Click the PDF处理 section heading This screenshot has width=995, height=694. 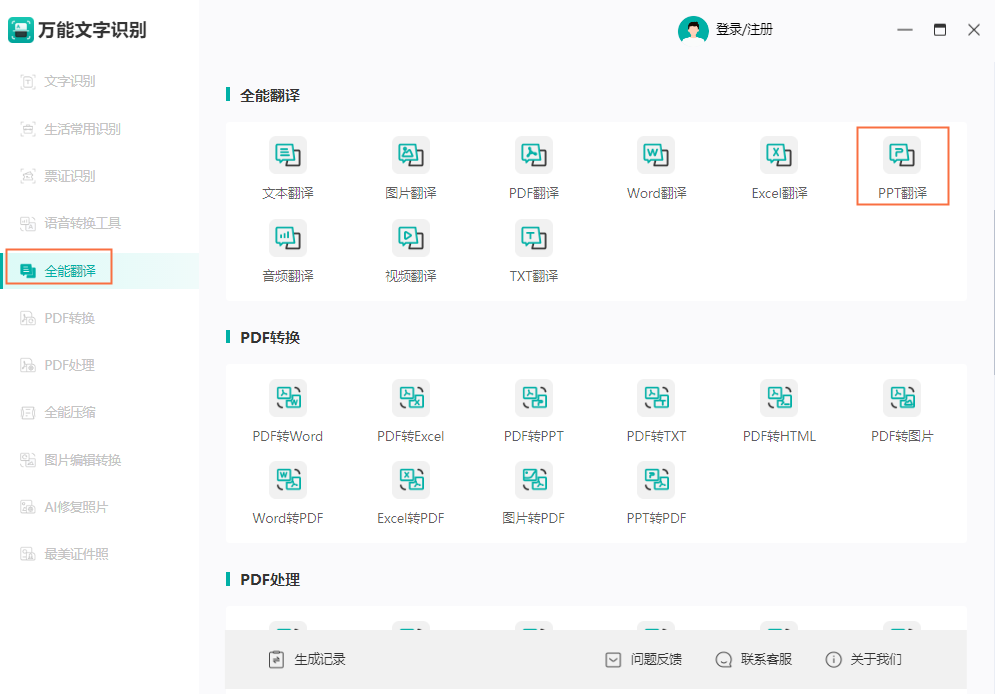270,579
